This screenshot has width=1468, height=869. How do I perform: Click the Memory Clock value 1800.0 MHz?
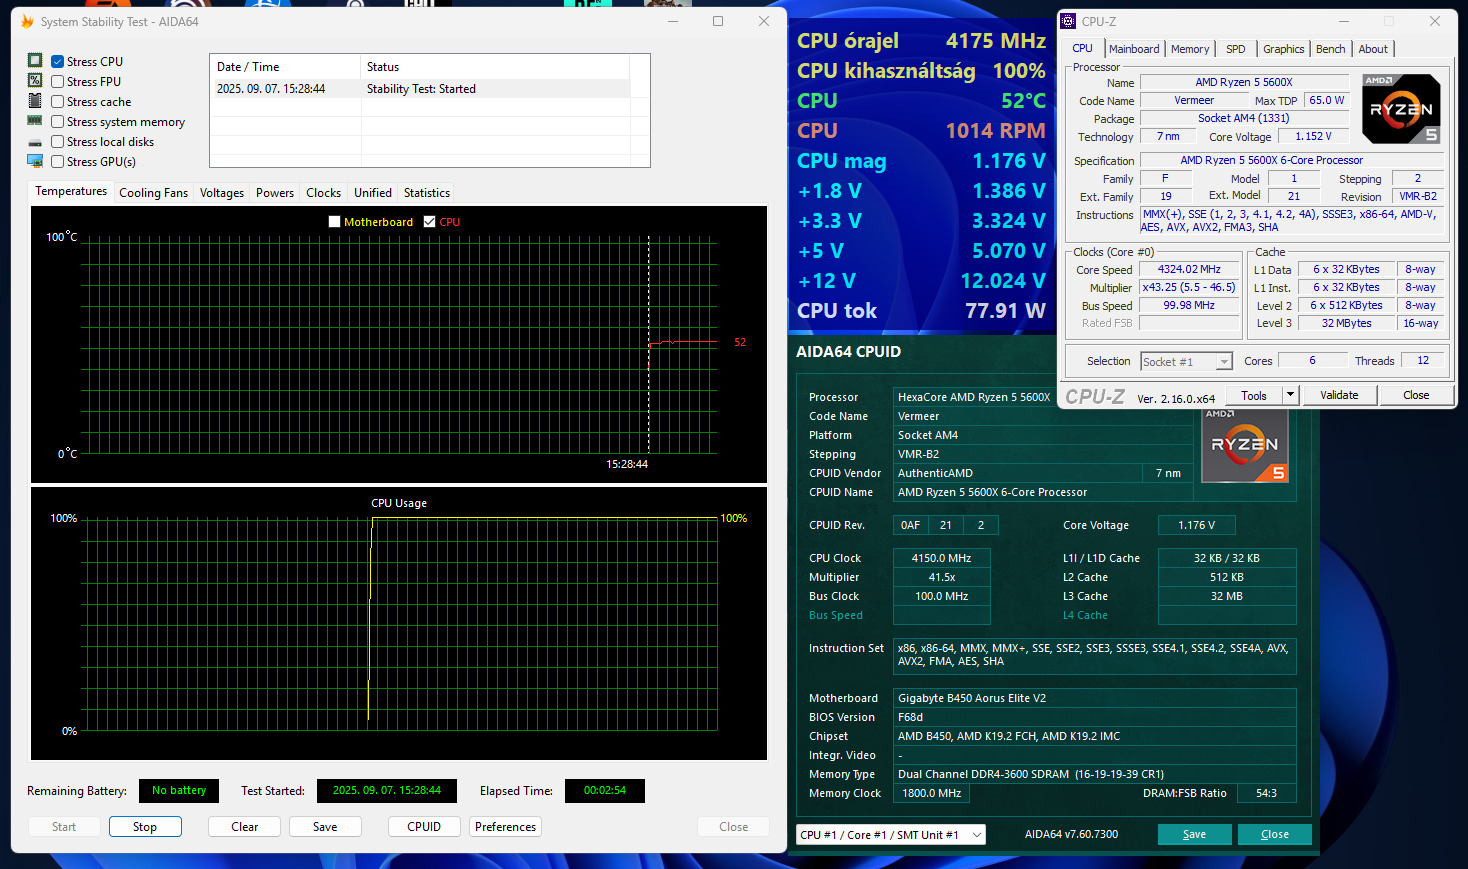tap(931, 793)
